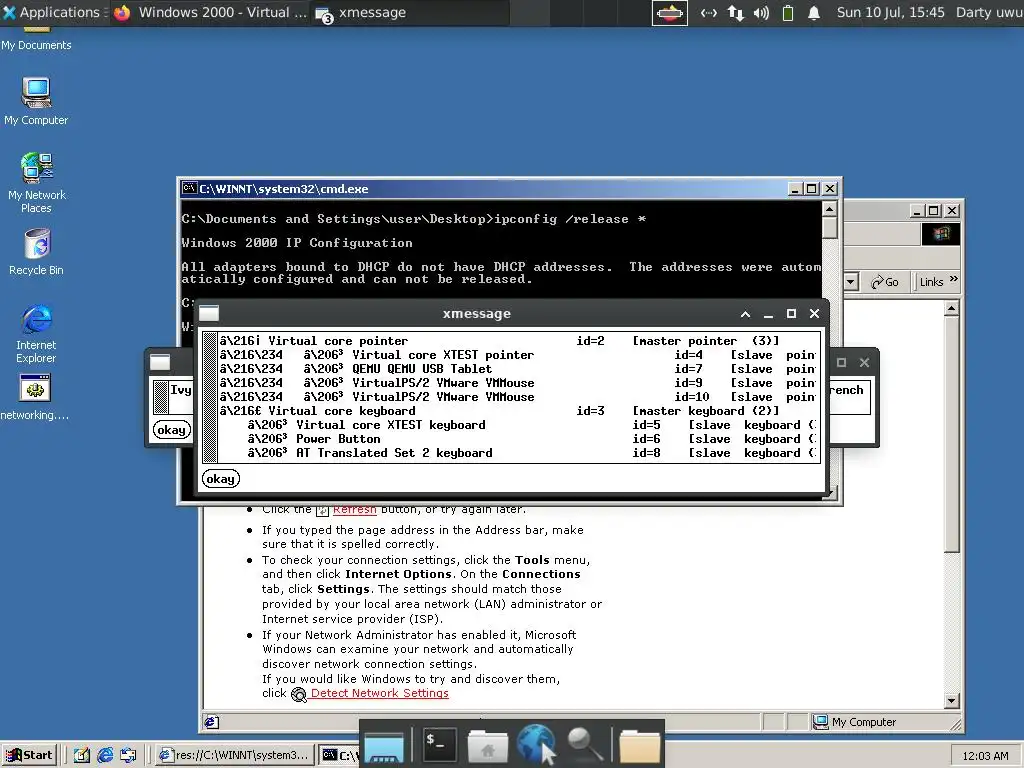Click the Refresh link in error page

tap(355, 509)
